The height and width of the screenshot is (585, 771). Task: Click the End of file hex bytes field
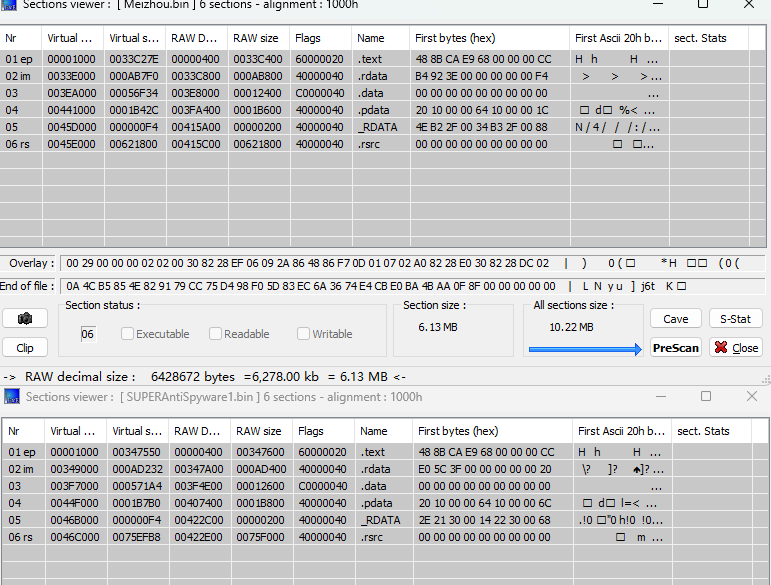[x=412, y=286]
